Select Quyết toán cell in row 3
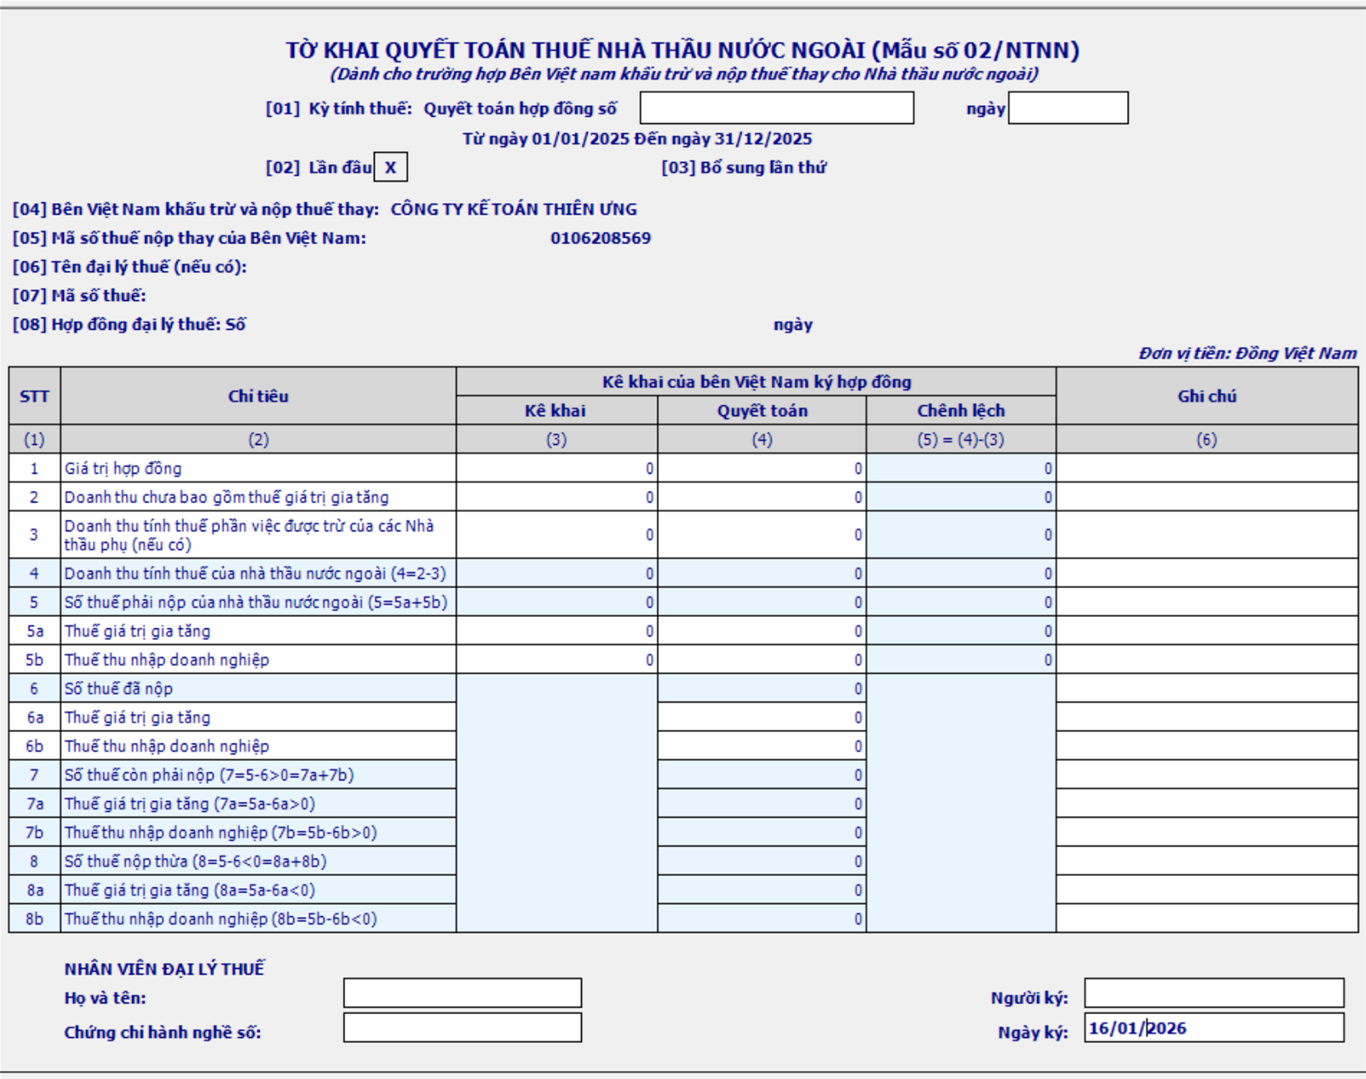 click(x=762, y=535)
